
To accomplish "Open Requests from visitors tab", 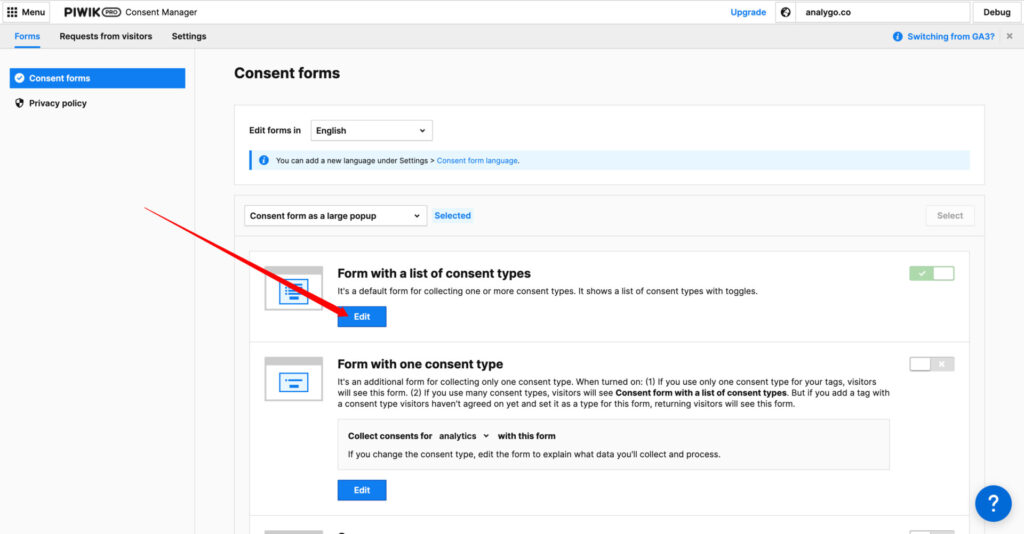I will pos(106,37).
